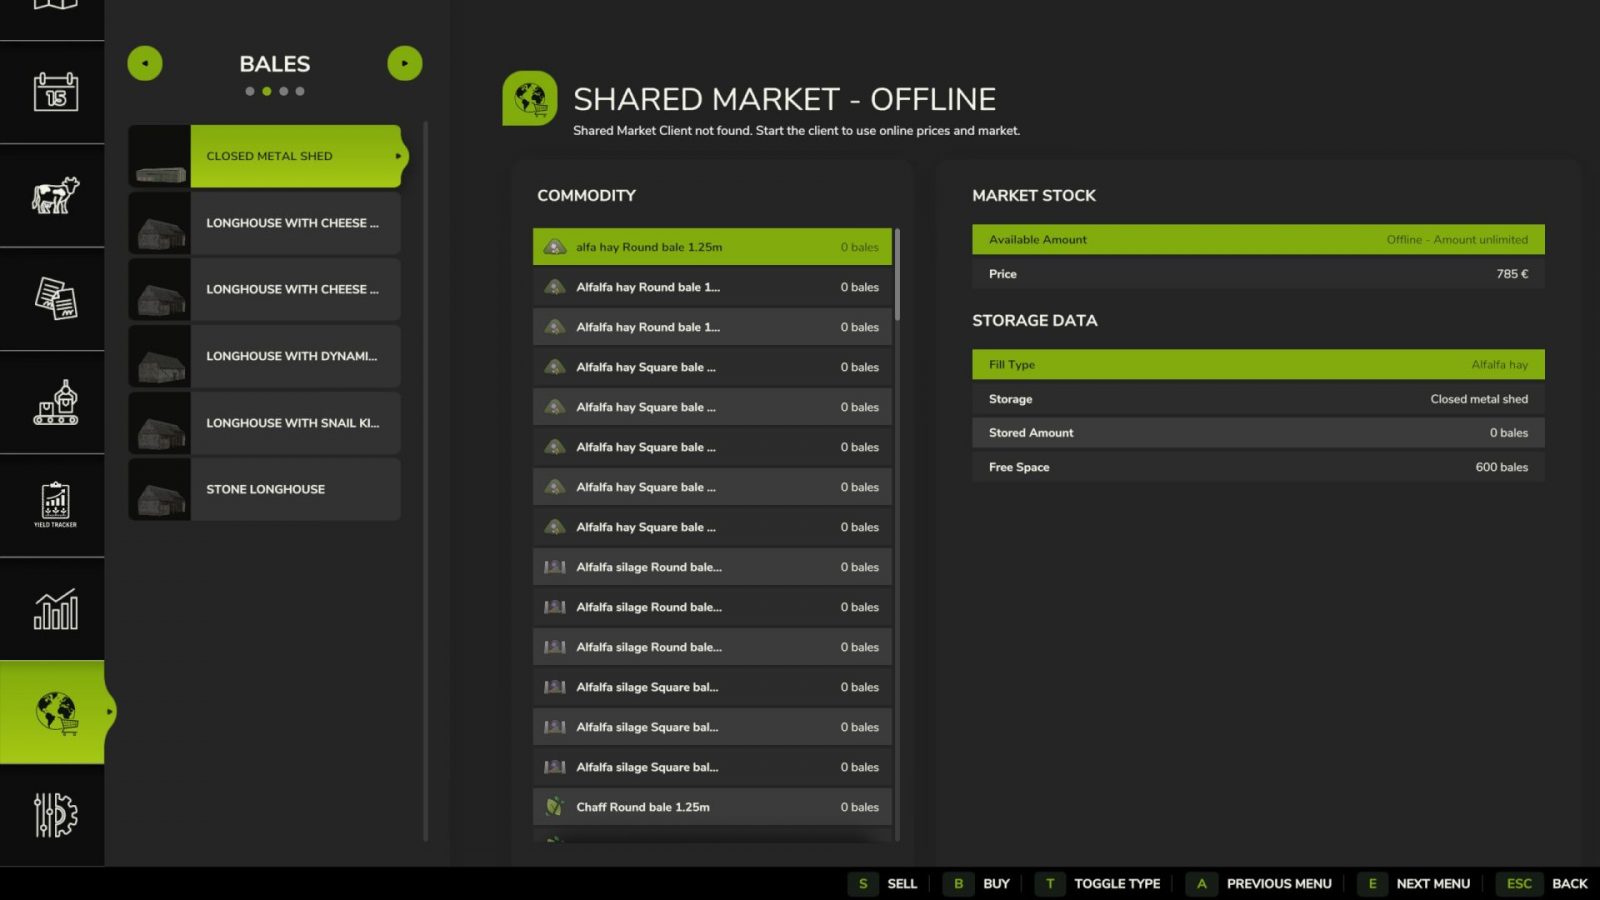
Task: Open the animals (cow) menu icon
Action: (x=55, y=195)
